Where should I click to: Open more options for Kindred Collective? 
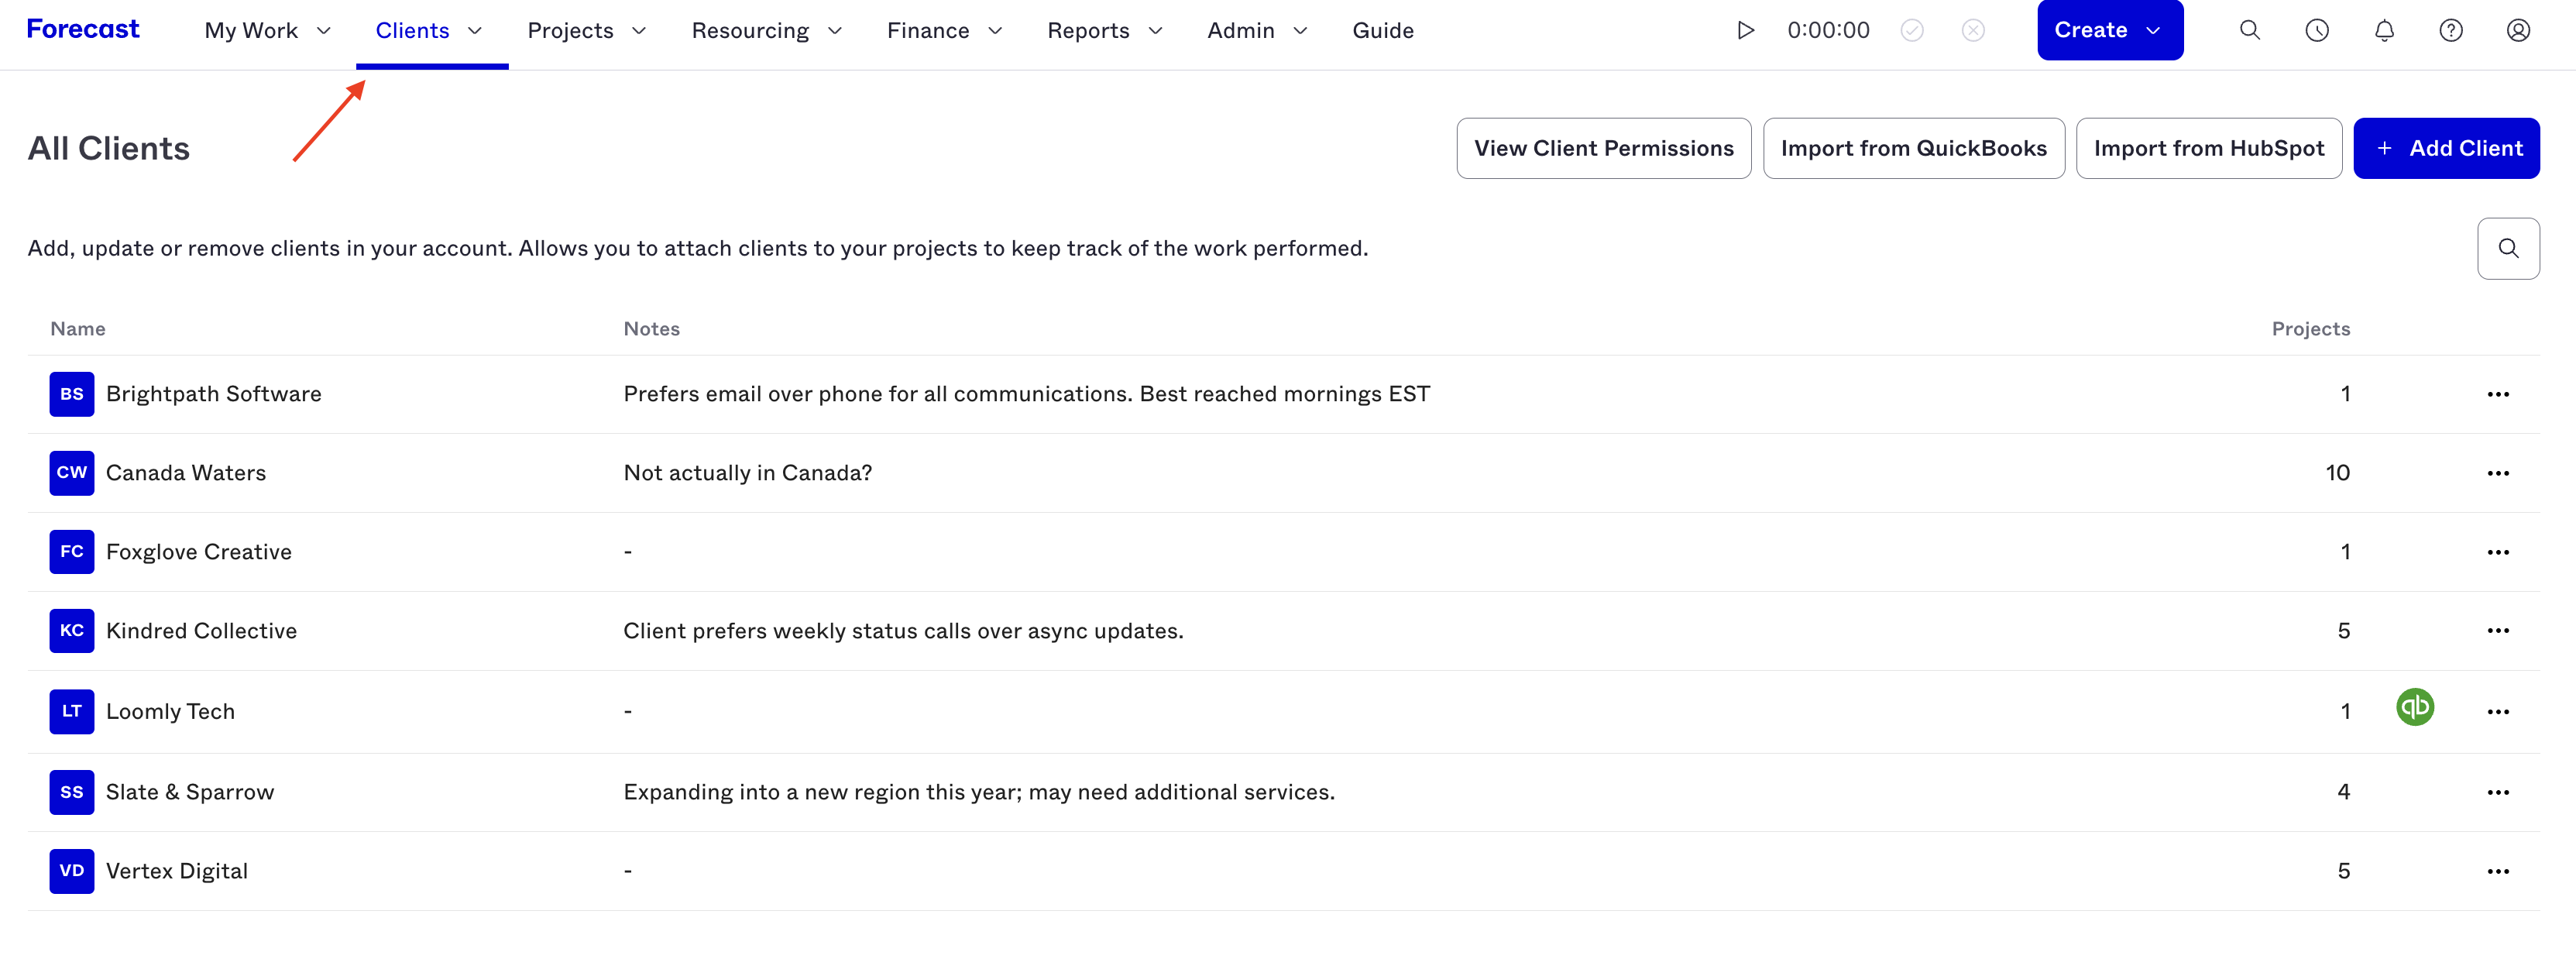pos(2498,631)
